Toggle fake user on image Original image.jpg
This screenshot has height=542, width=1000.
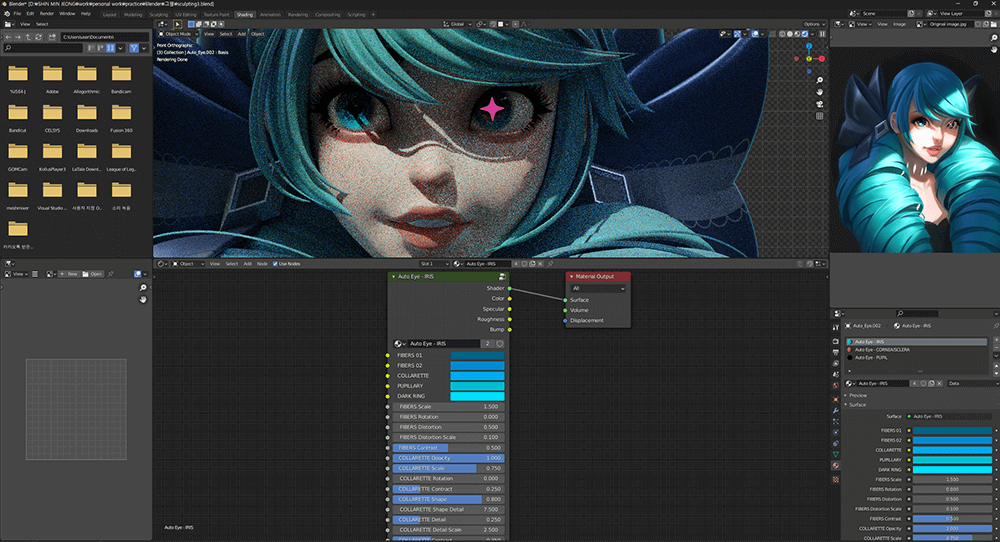point(979,24)
